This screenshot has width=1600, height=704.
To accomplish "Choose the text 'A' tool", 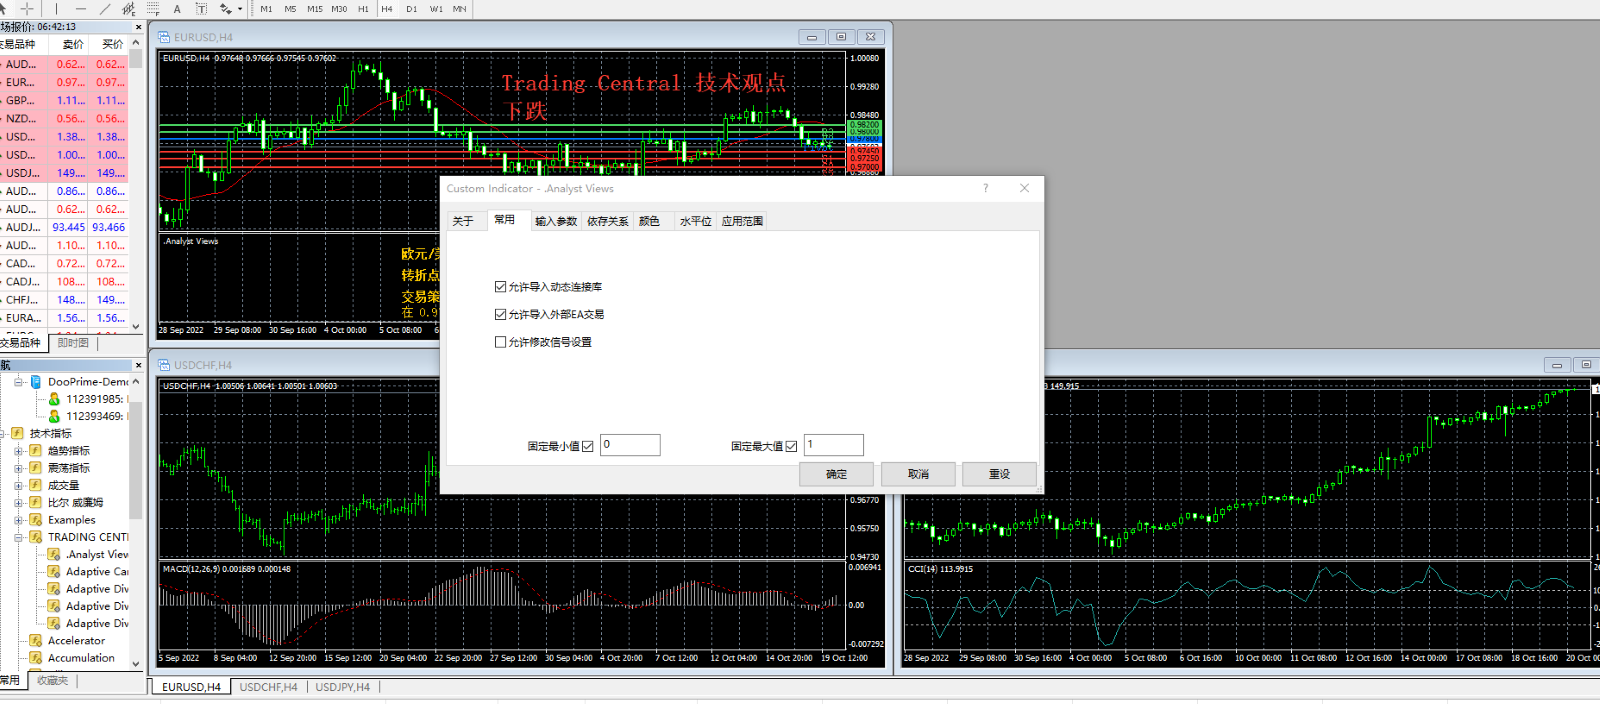I will click(177, 9).
